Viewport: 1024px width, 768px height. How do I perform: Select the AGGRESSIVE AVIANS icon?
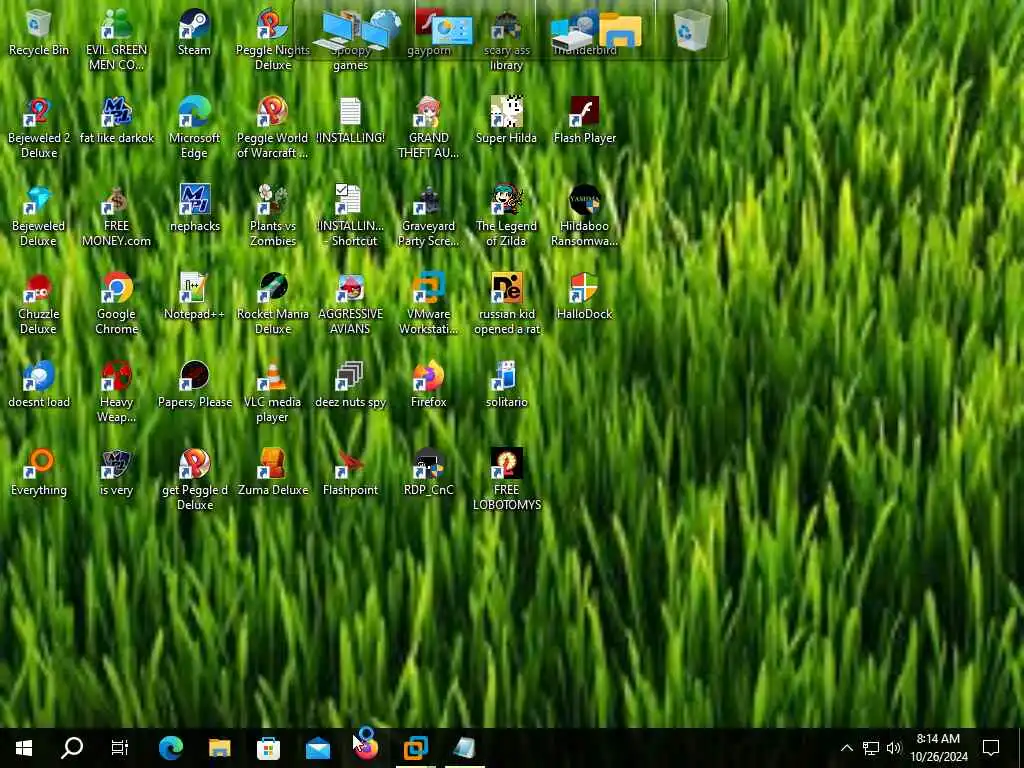(x=350, y=304)
